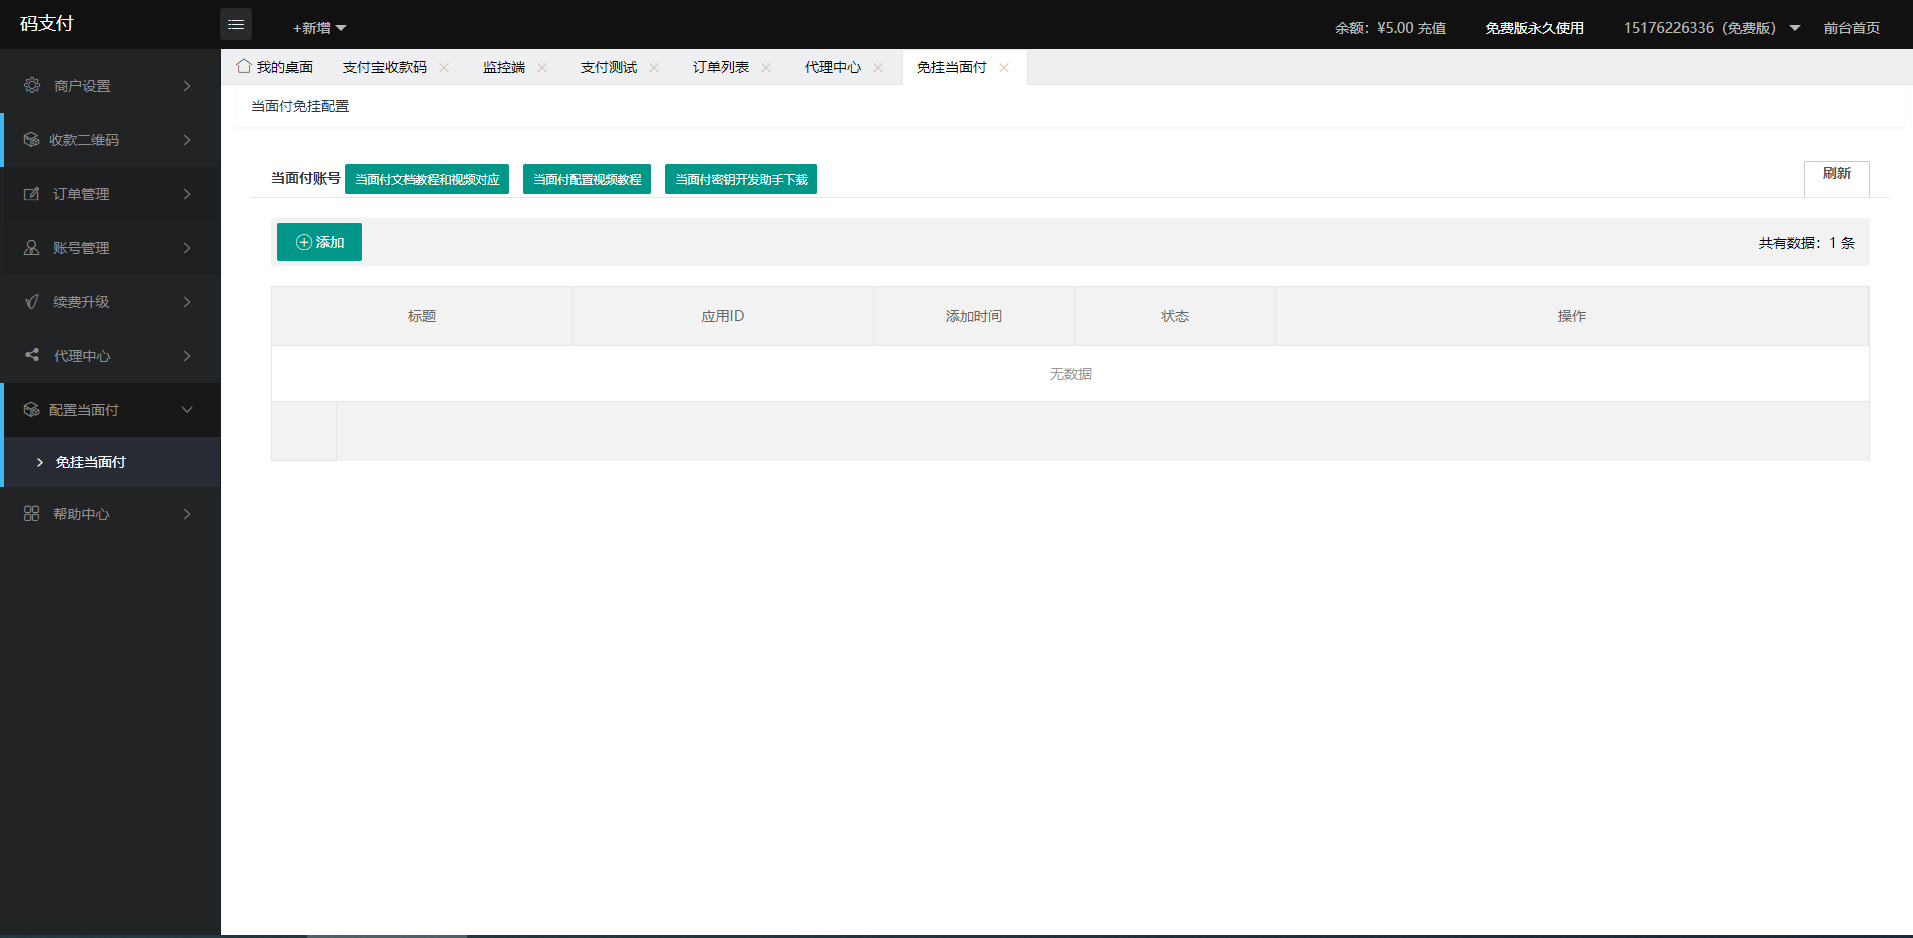The image size is (1913, 938).
Task: Expand the 收款二维码 sidebar menu
Action: coord(112,140)
